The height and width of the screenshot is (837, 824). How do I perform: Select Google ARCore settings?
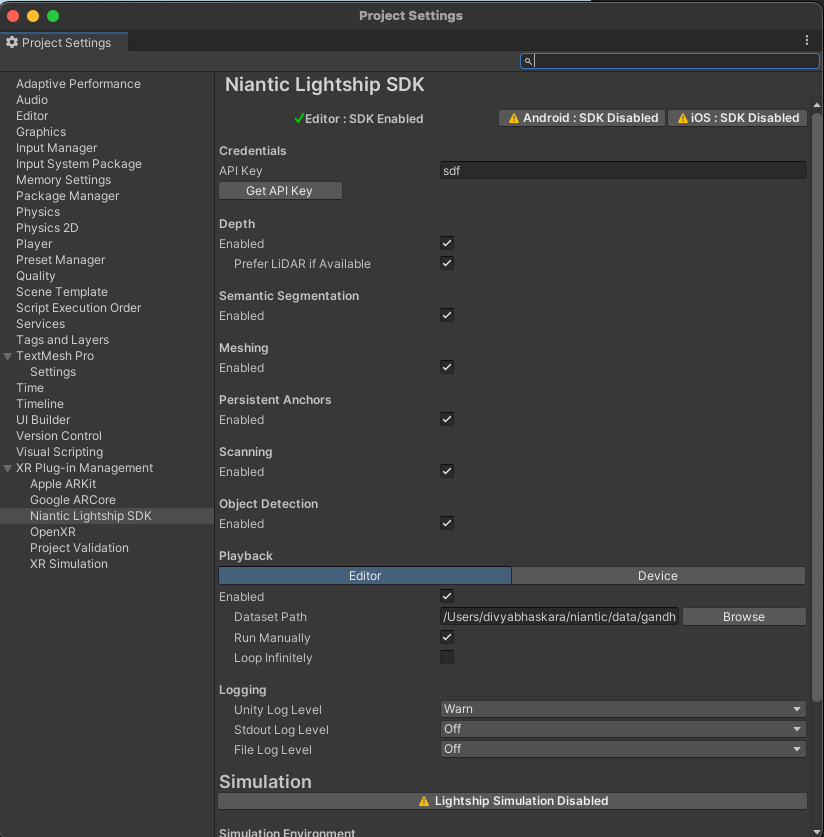coord(73,500)
